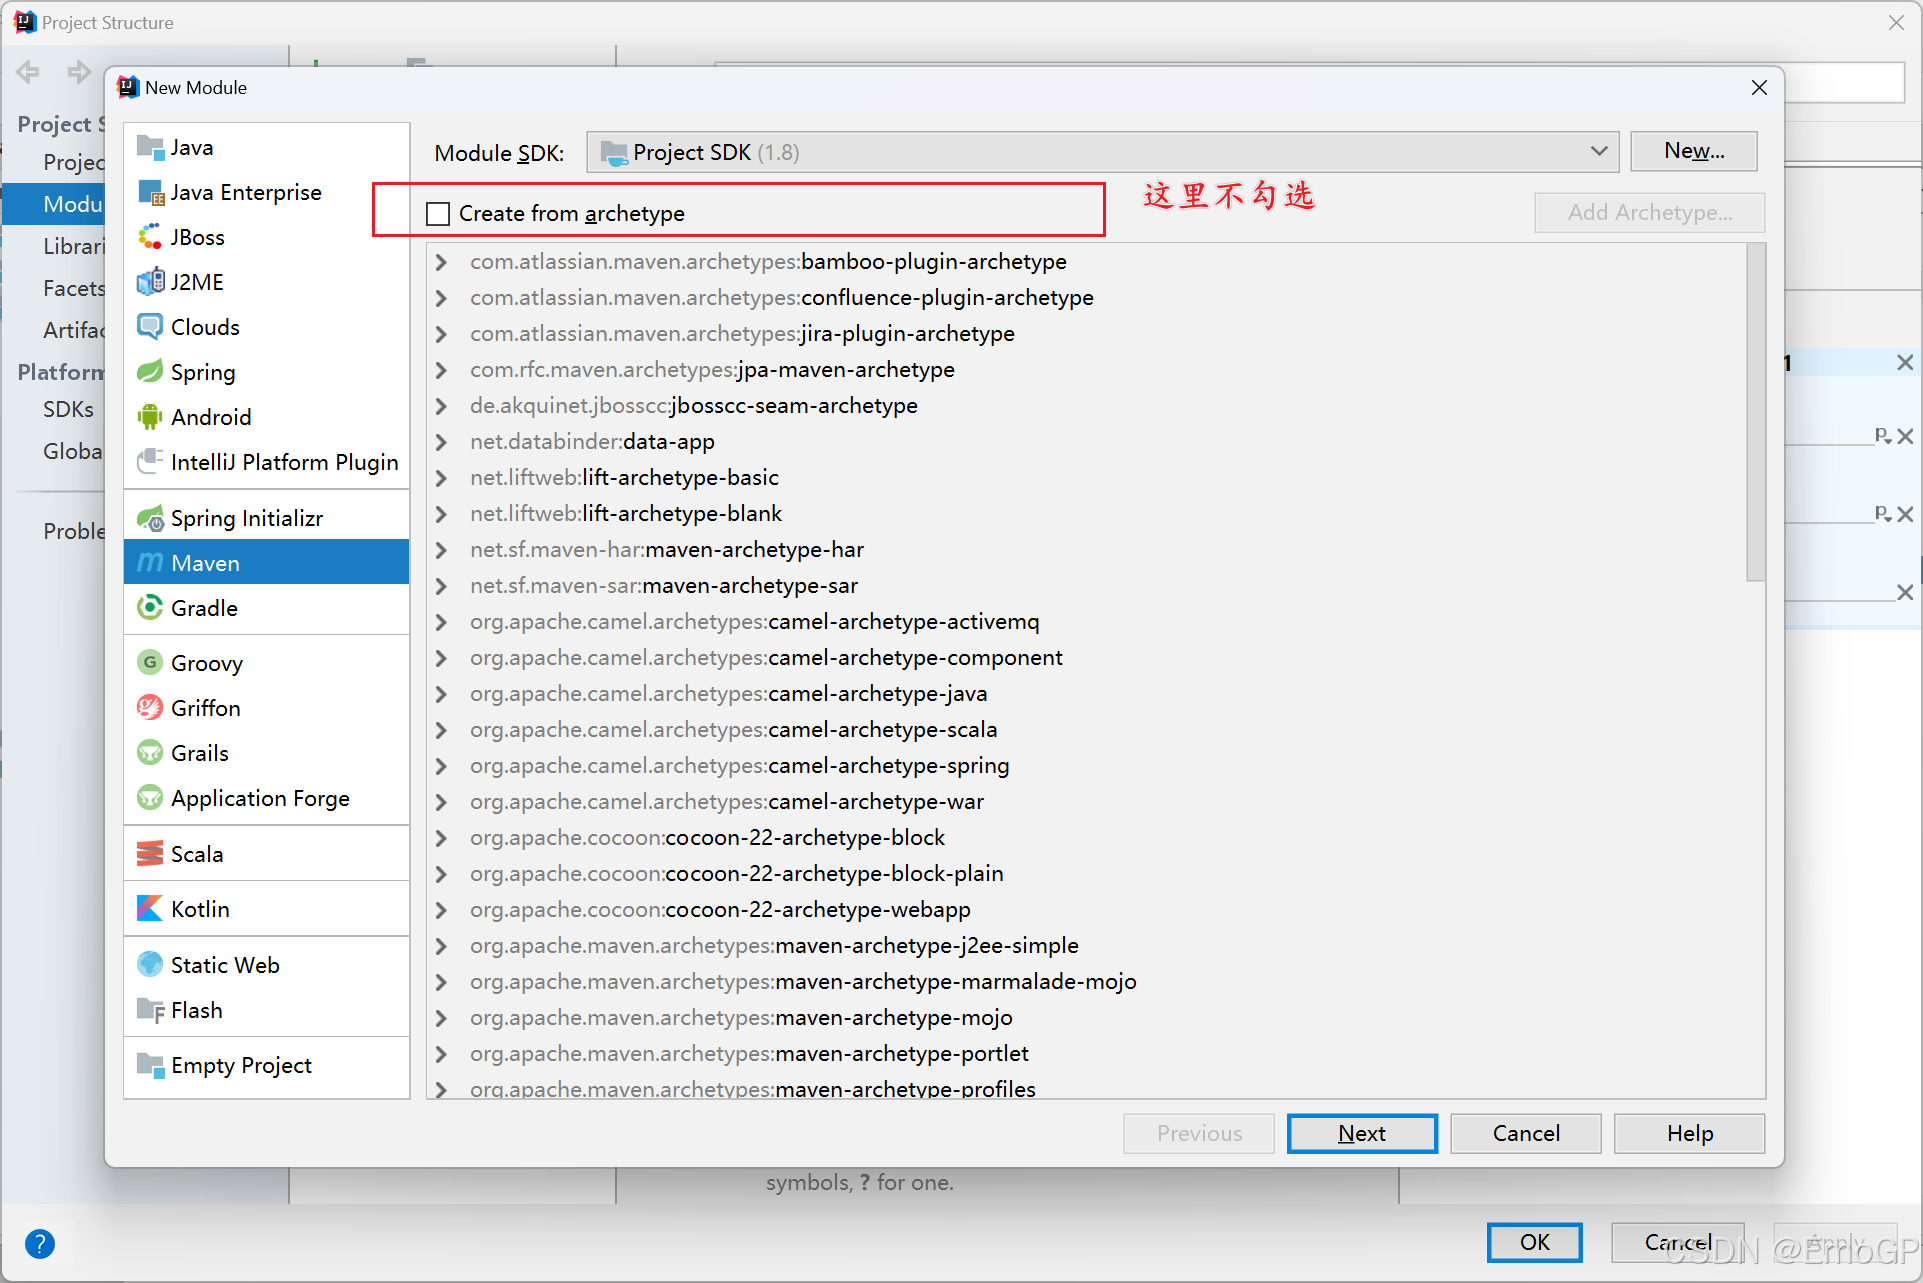
Task: Expand maven-archetype-mojo entry
Action: (441, 1018)
